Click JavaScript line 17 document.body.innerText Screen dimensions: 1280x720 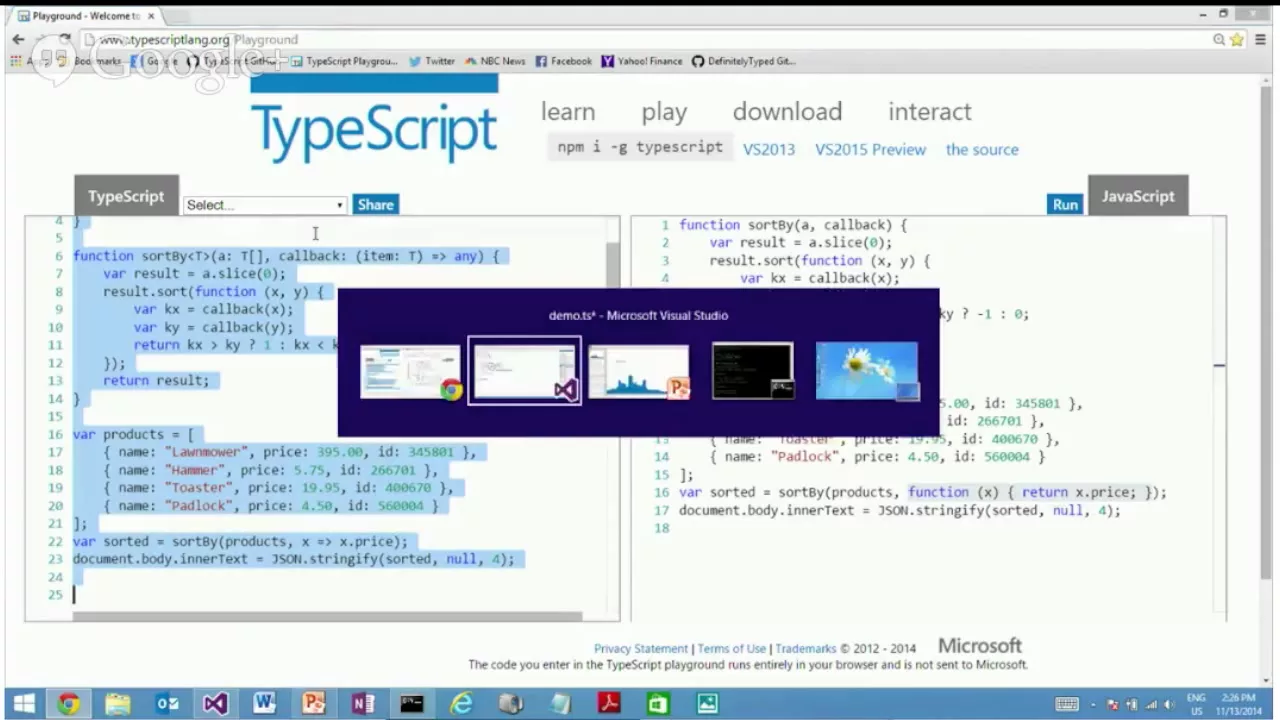click(x=900, y=510)
